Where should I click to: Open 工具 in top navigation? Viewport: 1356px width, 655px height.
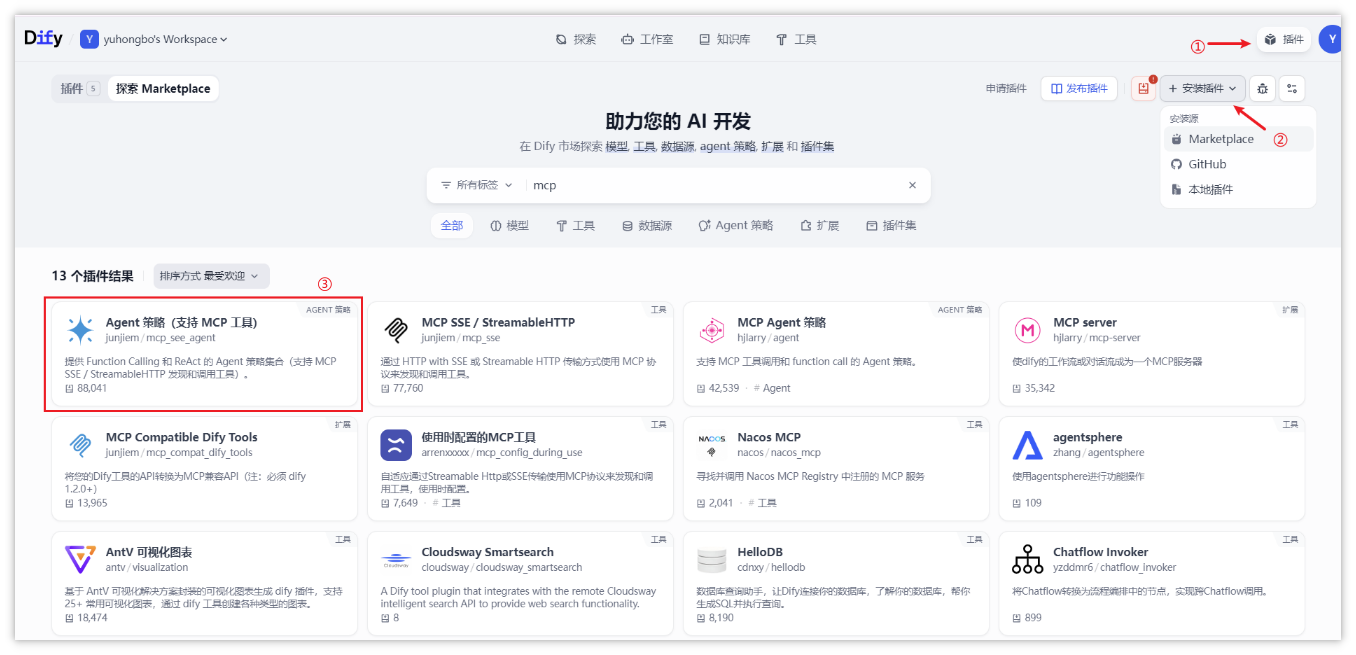tap(797, 39)
